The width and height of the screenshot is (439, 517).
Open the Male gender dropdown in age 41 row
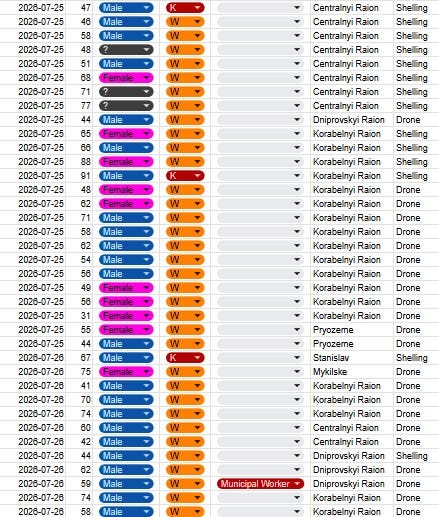[126, 386]
